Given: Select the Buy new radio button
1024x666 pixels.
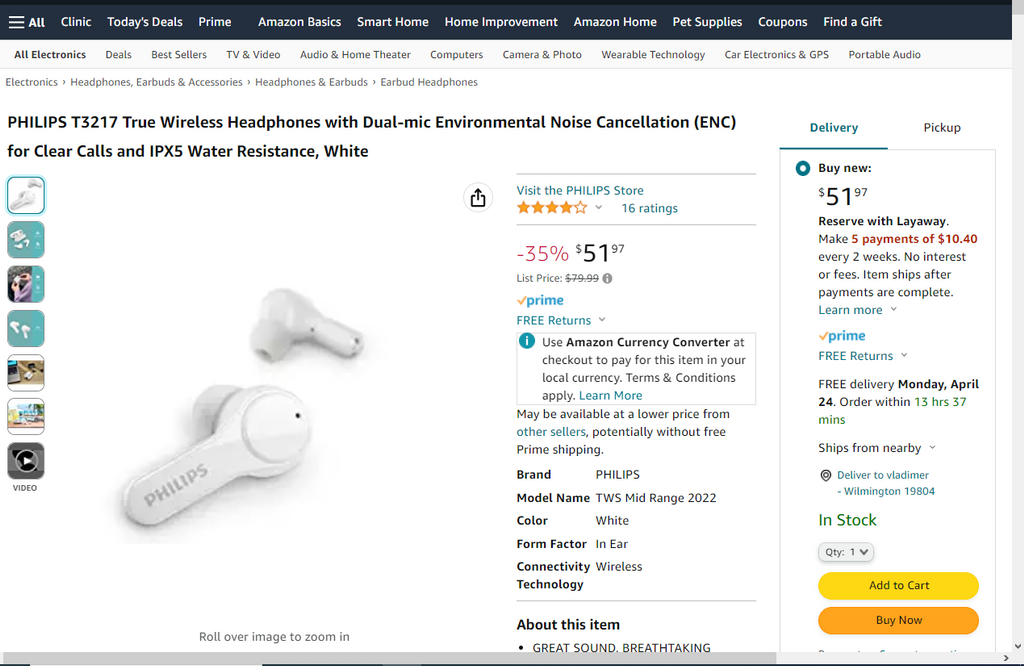Looking at the screenshot, I should click(x=802, y=169).
